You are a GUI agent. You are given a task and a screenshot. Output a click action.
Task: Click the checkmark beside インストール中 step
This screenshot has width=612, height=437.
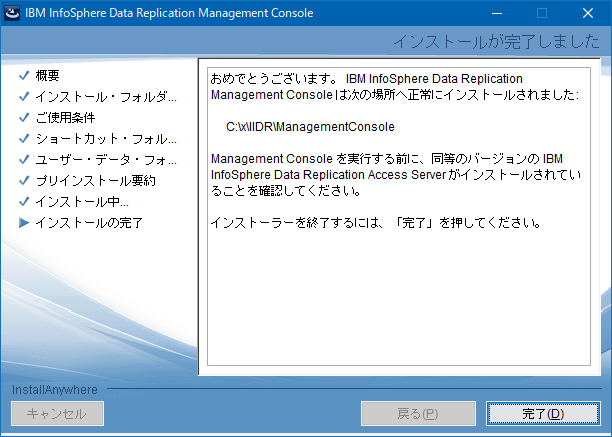tap(24, 202)
